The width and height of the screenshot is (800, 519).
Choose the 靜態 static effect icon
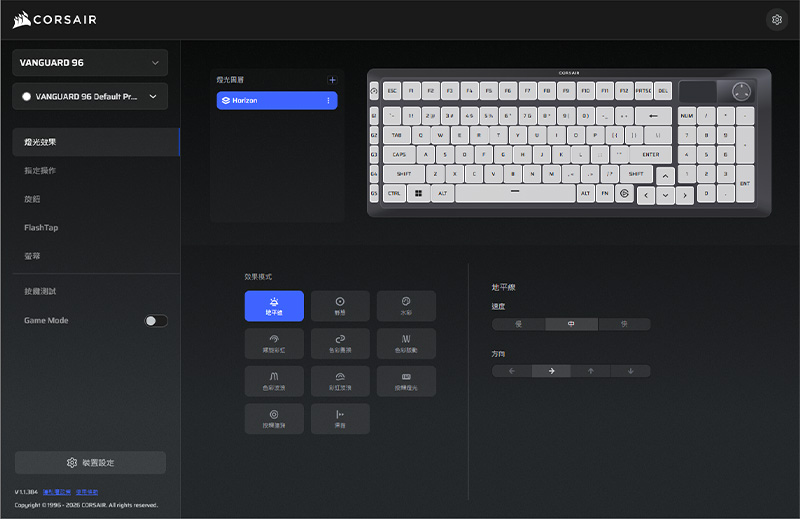340,305
